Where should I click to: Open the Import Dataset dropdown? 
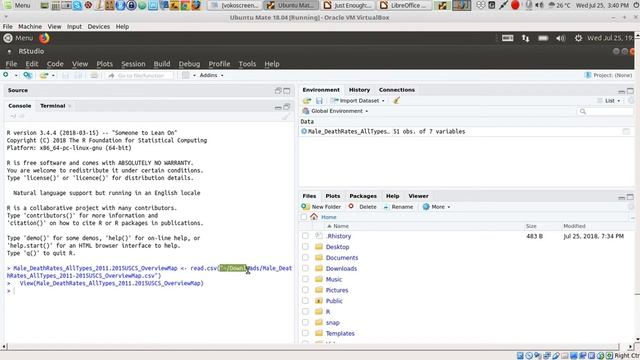(358, 100)
